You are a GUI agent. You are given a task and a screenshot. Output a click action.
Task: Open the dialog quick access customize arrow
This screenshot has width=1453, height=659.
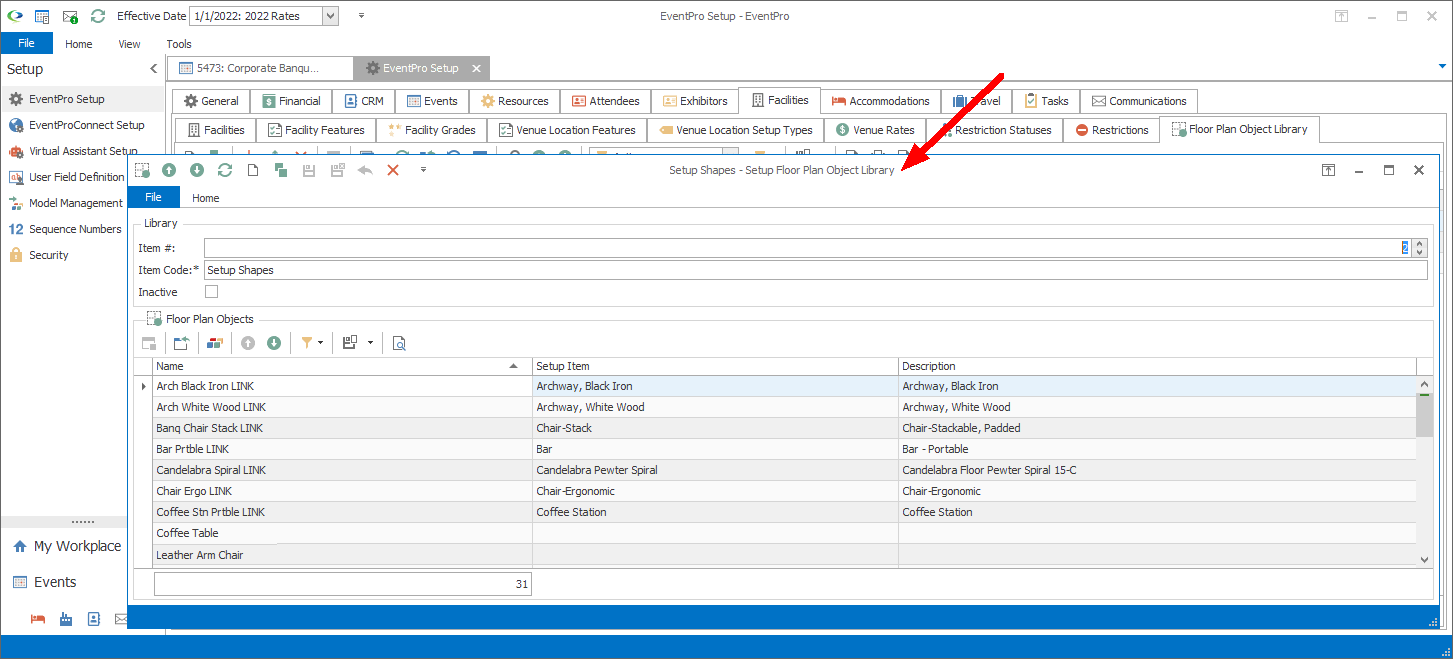[423, 170]
